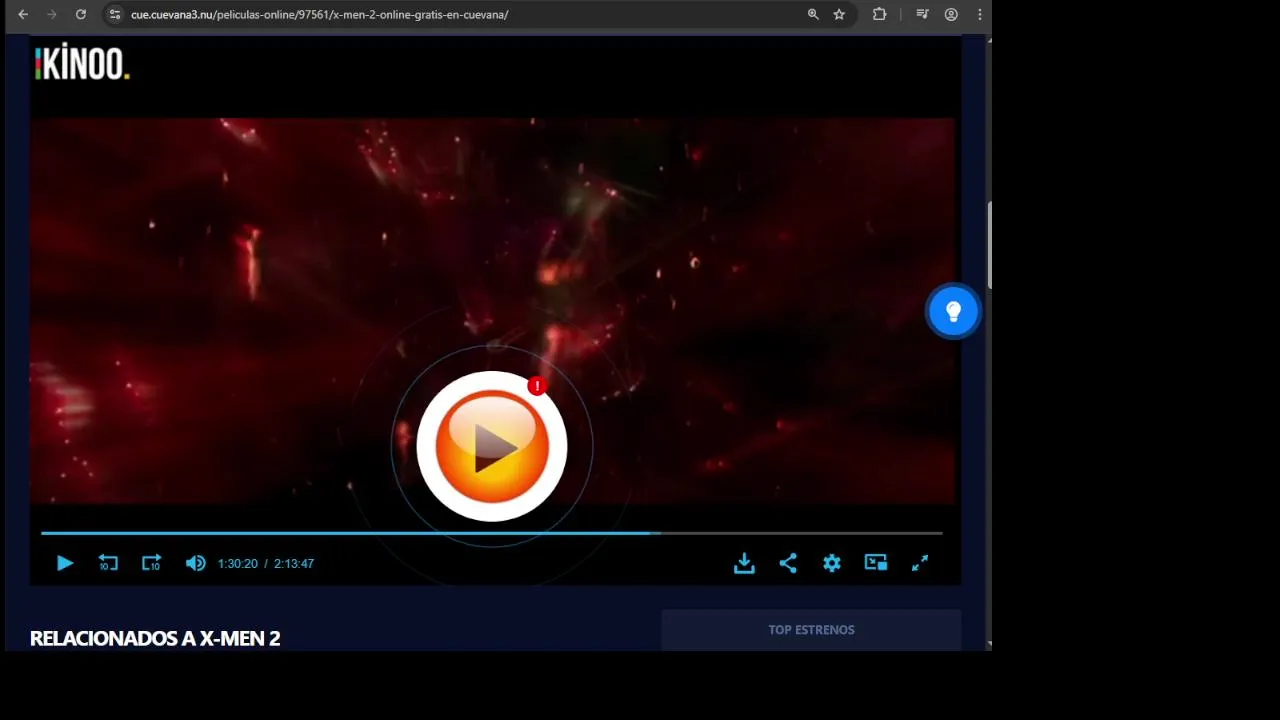Rewind 10 seconds

108,564
